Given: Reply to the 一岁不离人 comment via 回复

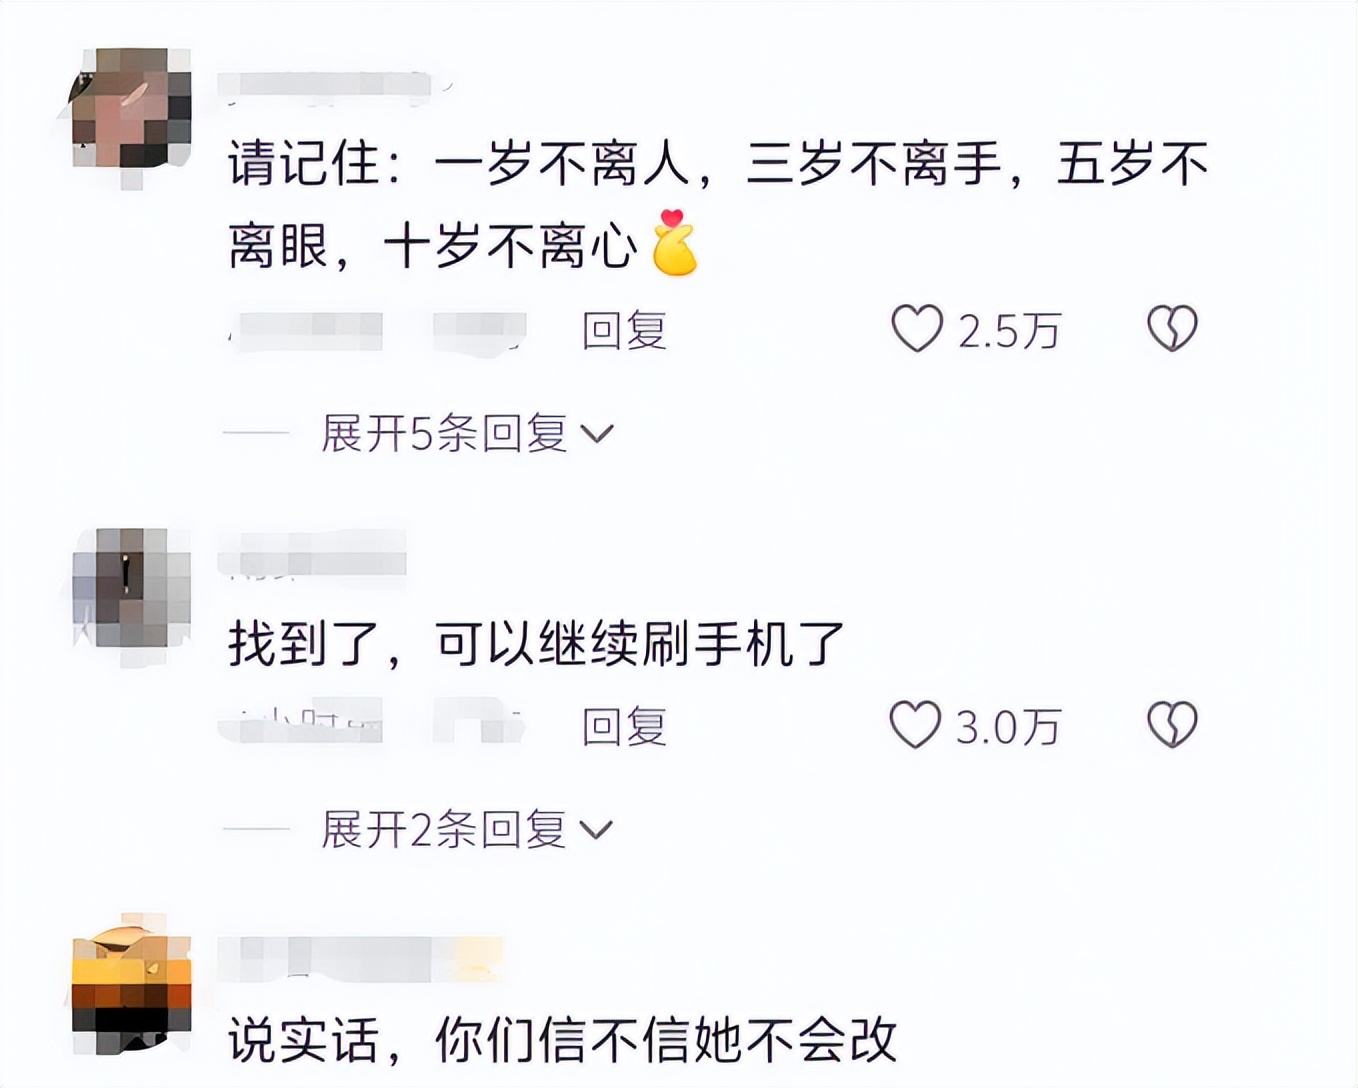Looking at the screenshot, I should click(624, 330).
